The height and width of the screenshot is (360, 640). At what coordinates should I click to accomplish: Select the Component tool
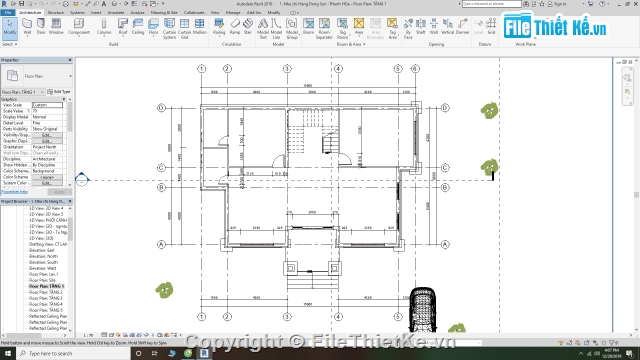(x=79, y=27)
